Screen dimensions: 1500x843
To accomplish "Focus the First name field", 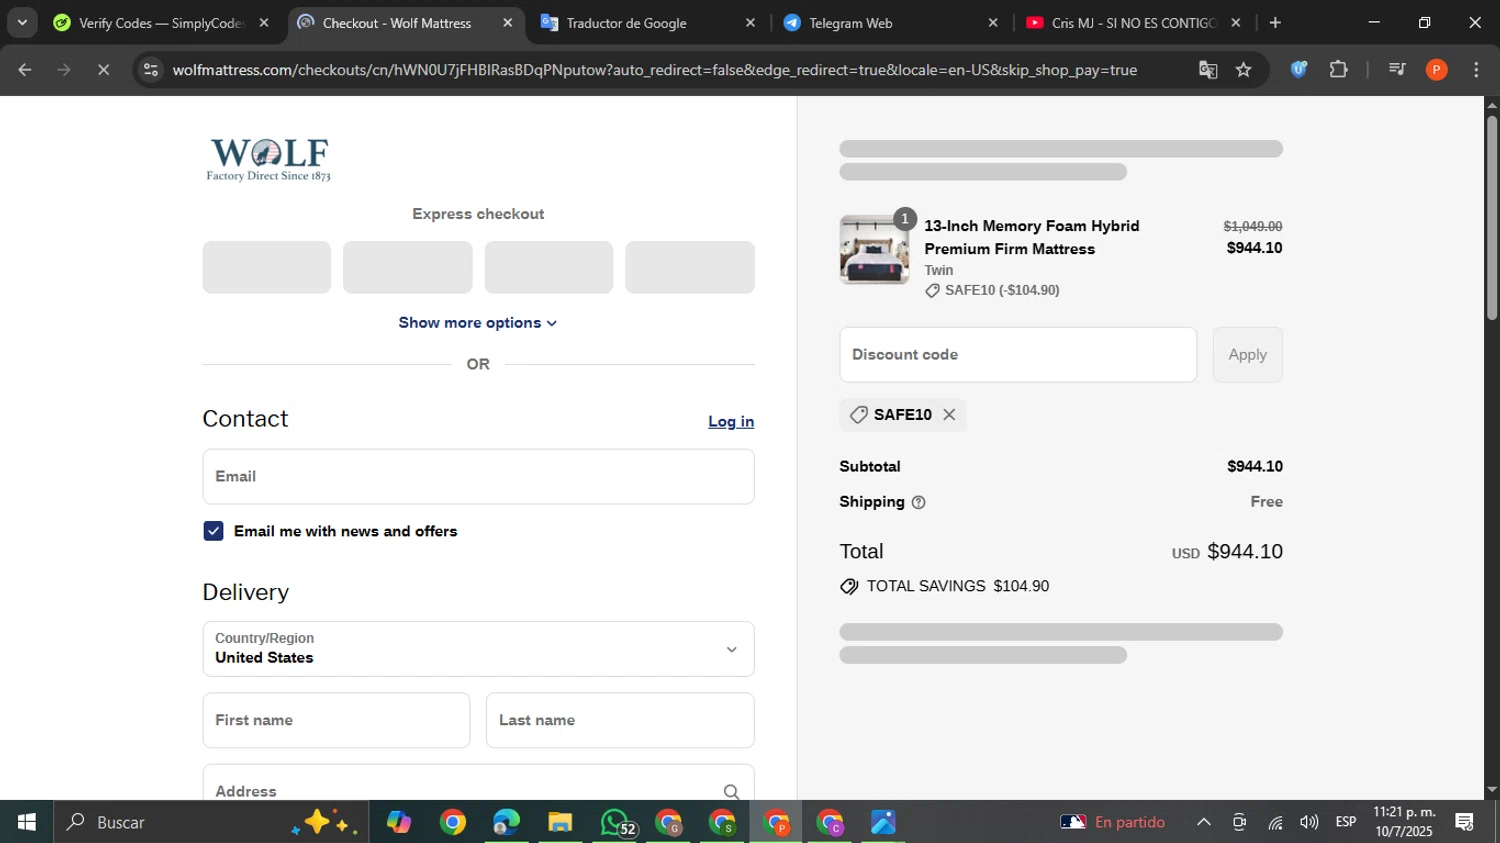I will coord(336,720).
